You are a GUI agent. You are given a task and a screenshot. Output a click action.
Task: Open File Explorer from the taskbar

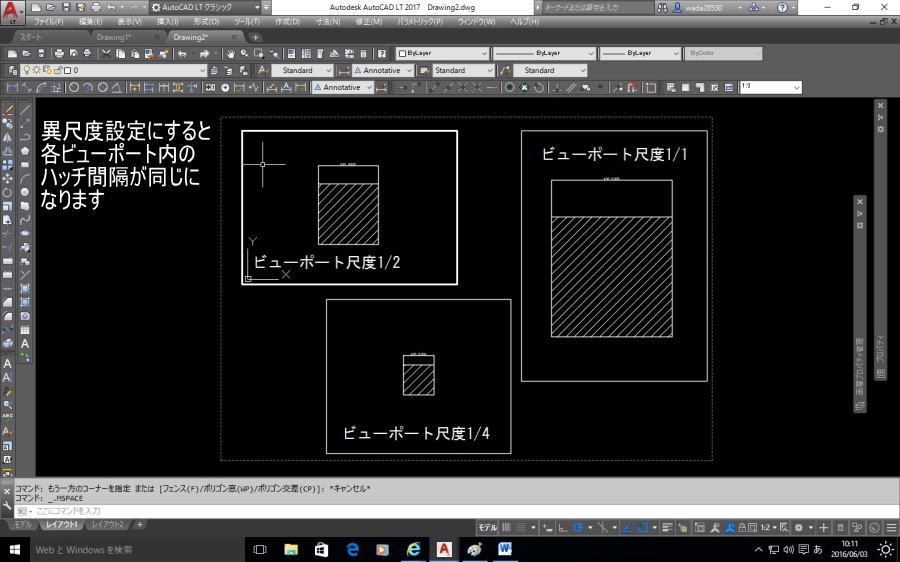click(291, 549)
